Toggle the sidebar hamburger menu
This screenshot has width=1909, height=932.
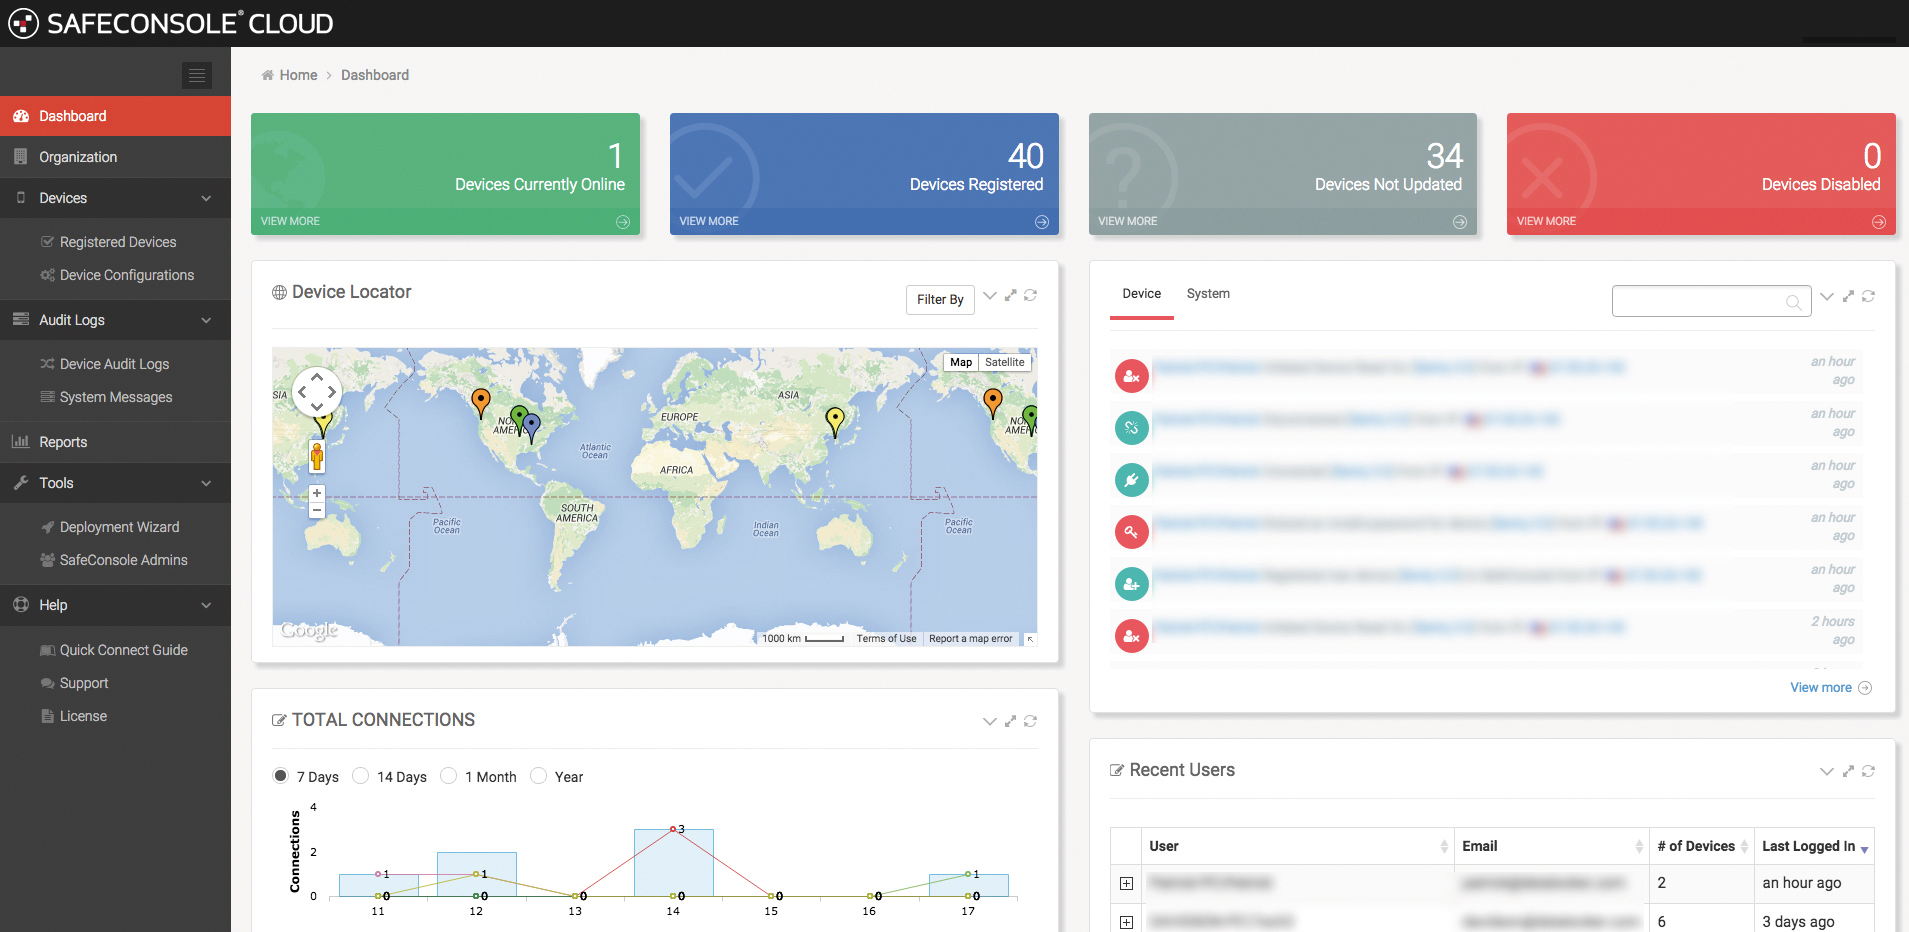click(197, 75)
